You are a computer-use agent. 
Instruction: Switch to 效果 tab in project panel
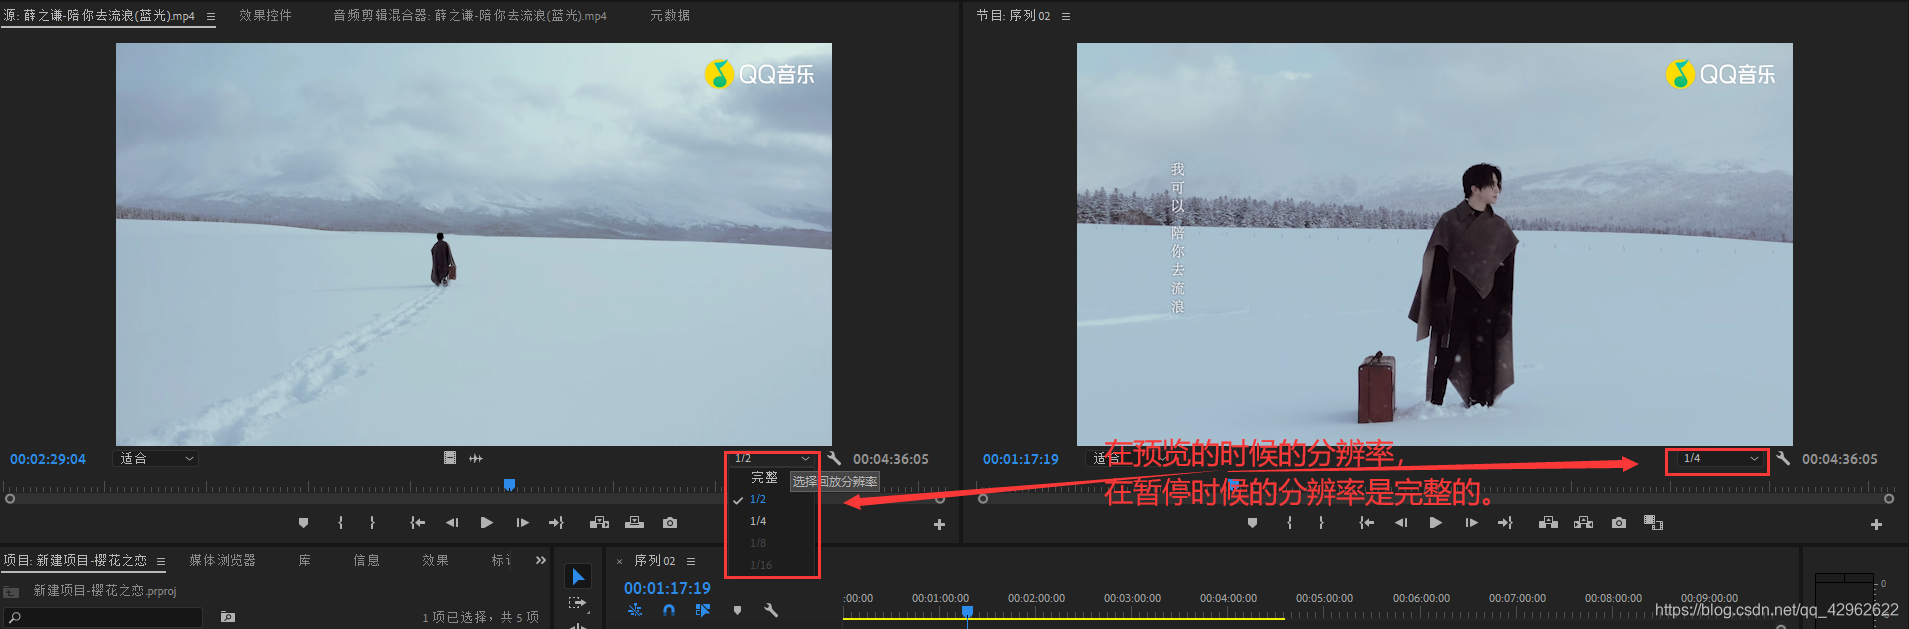[435, 560]
